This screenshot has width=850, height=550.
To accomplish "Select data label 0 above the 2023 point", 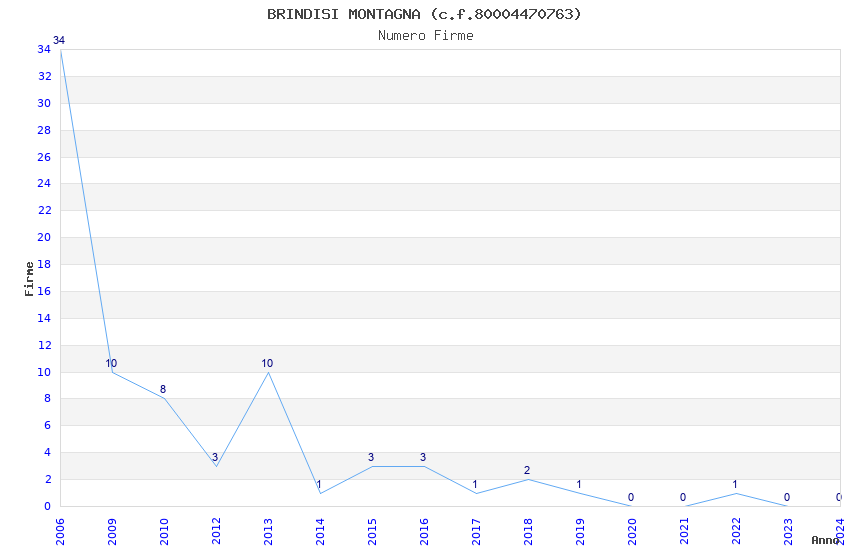I will 787,497.
